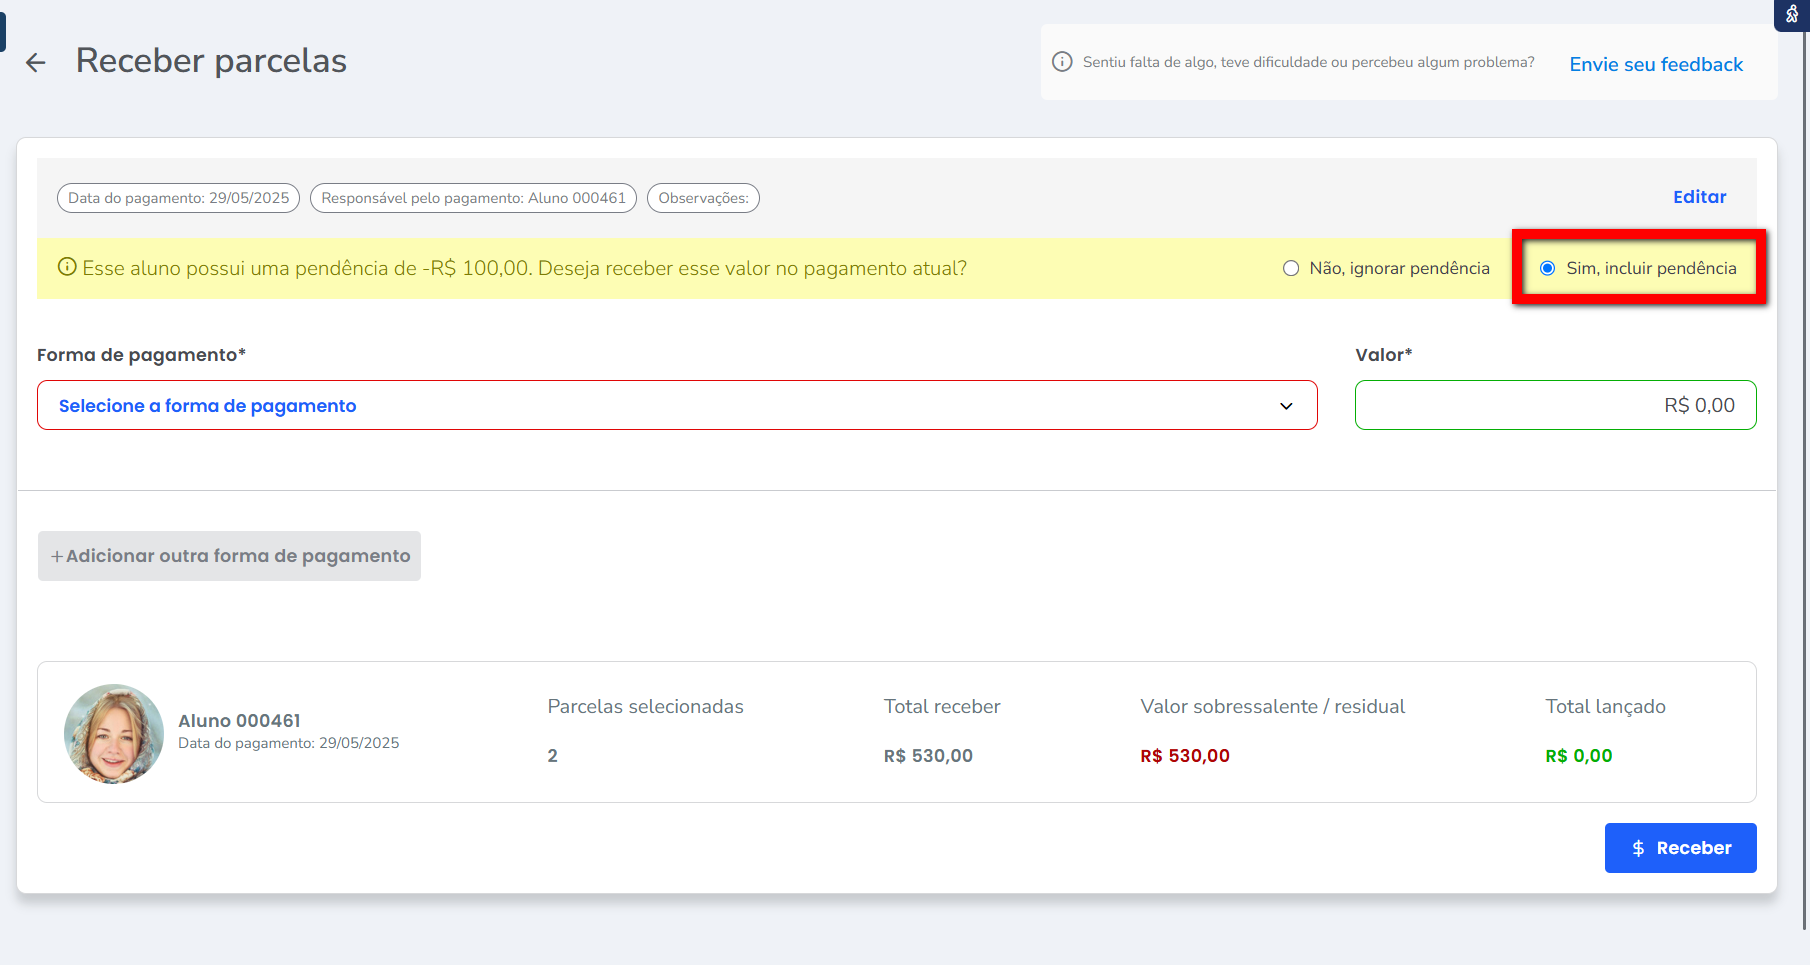Click the 'Observações' chip

pyautogui.click(x=703, y=198)
